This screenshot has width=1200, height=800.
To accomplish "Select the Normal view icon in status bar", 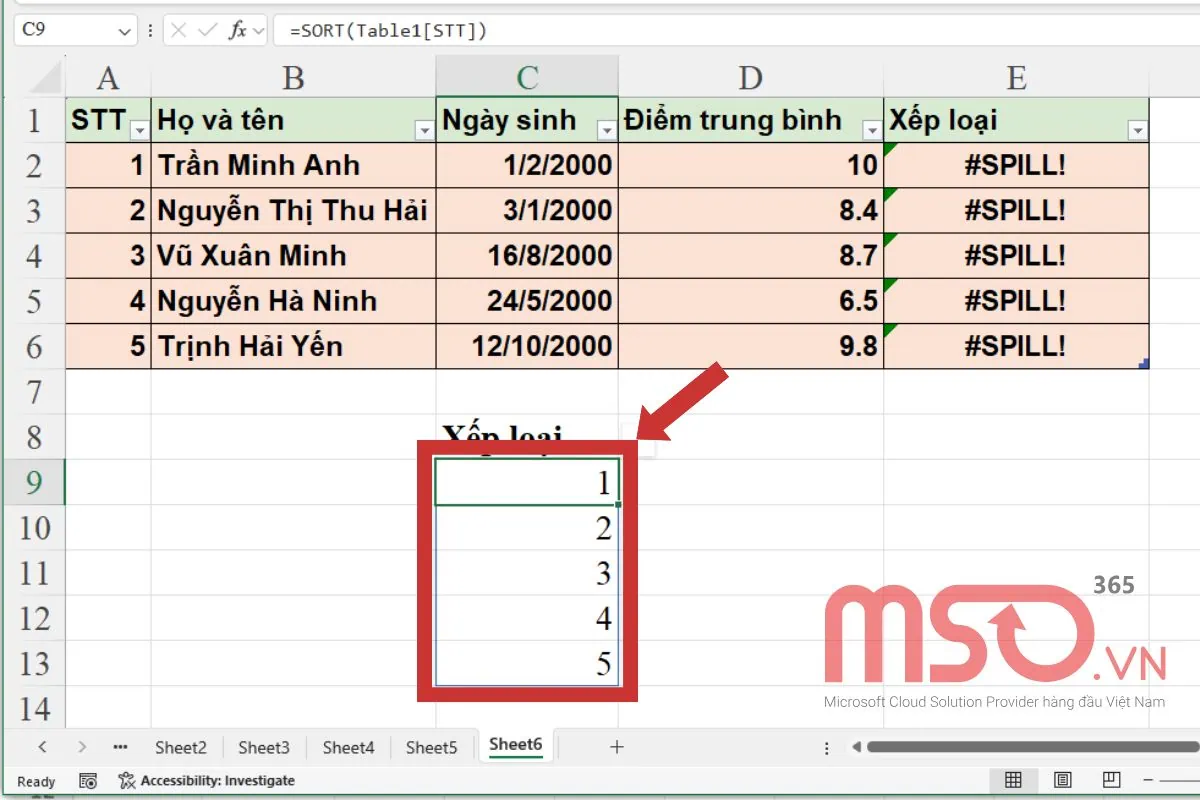I will click(x=1015, y=780).
